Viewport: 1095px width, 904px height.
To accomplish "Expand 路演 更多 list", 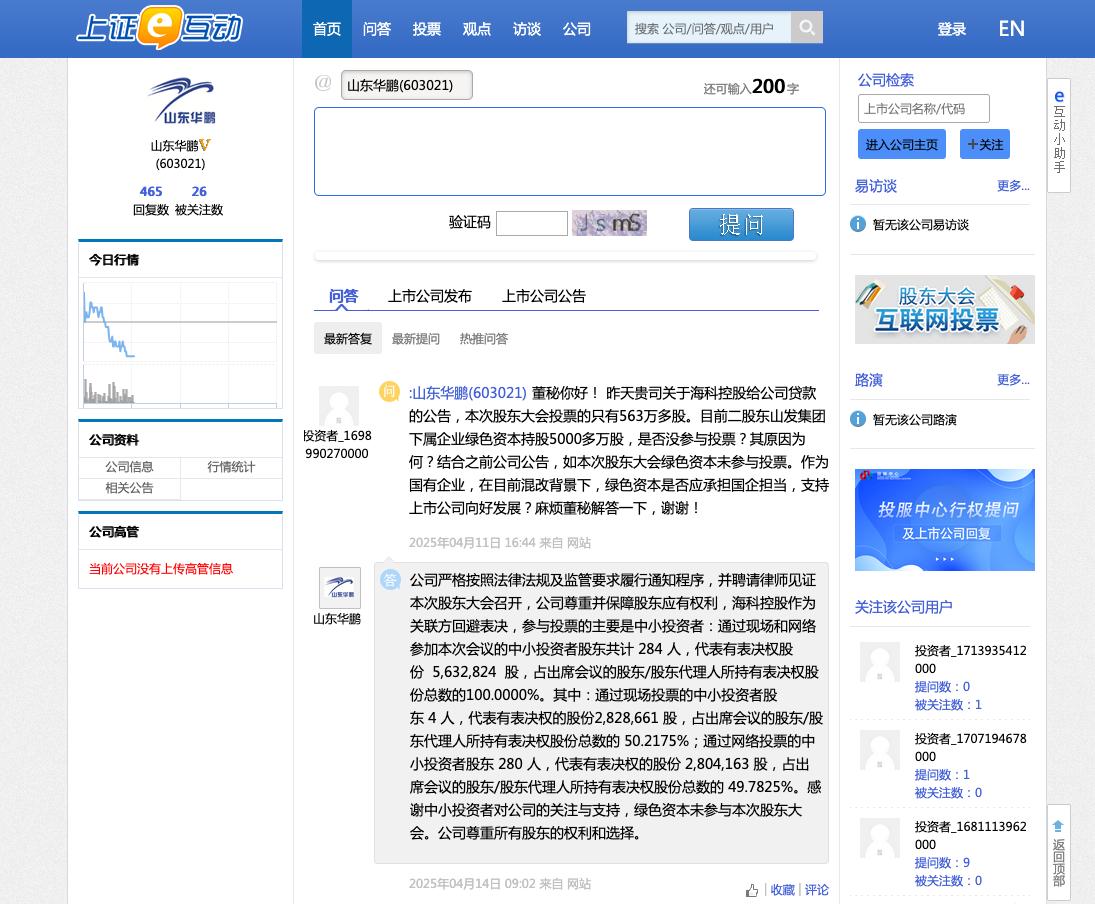I will click(1012, 380).
